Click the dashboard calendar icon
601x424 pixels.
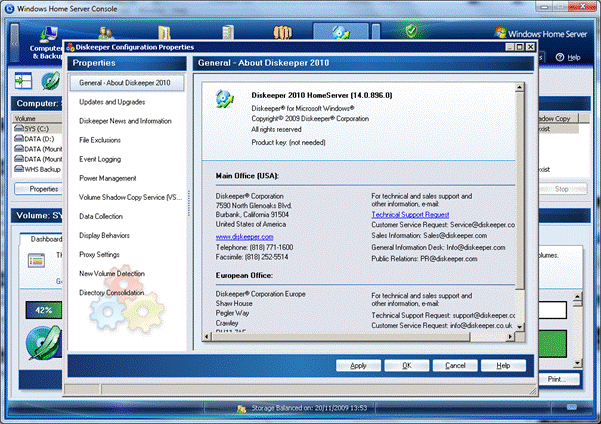pyautogui.click(x=36, y=261)
